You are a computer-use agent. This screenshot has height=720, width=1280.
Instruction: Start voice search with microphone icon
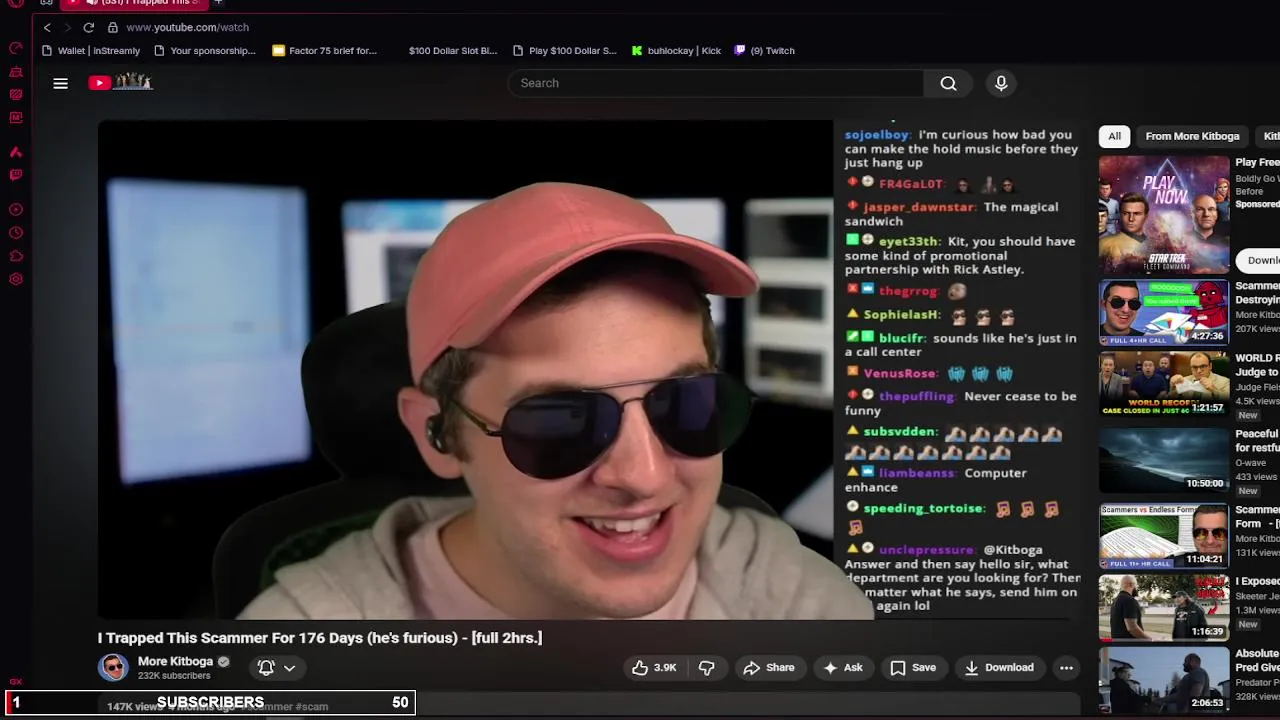[x=1001, y=83]
